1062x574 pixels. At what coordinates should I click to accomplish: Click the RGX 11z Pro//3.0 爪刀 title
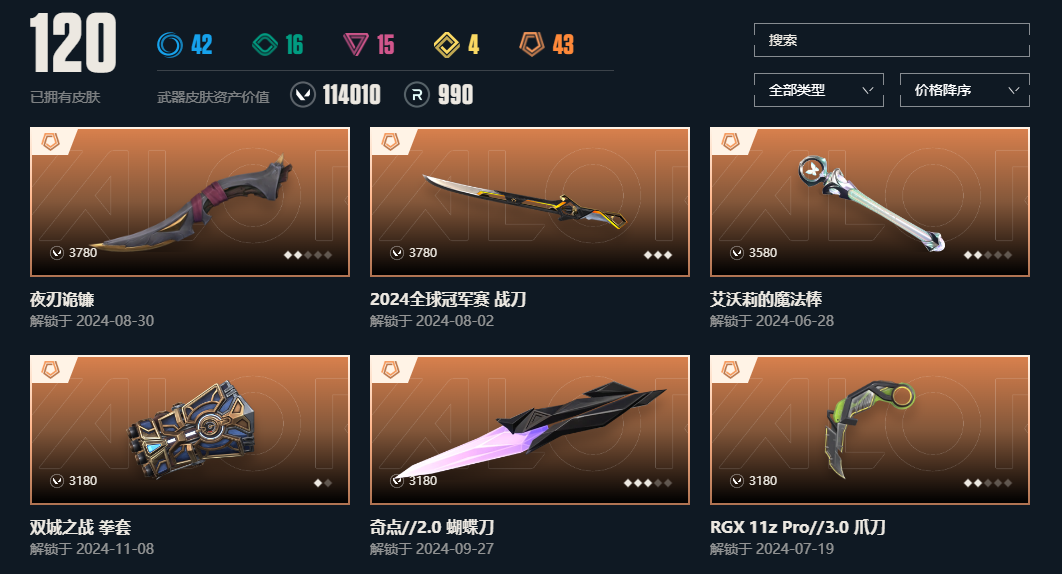point(798,527)
